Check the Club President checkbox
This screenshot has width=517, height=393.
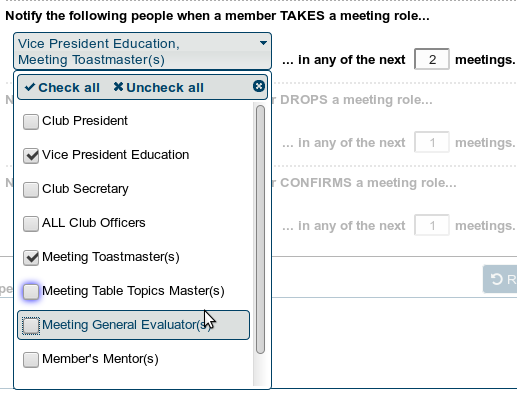[x=31, y=121]
